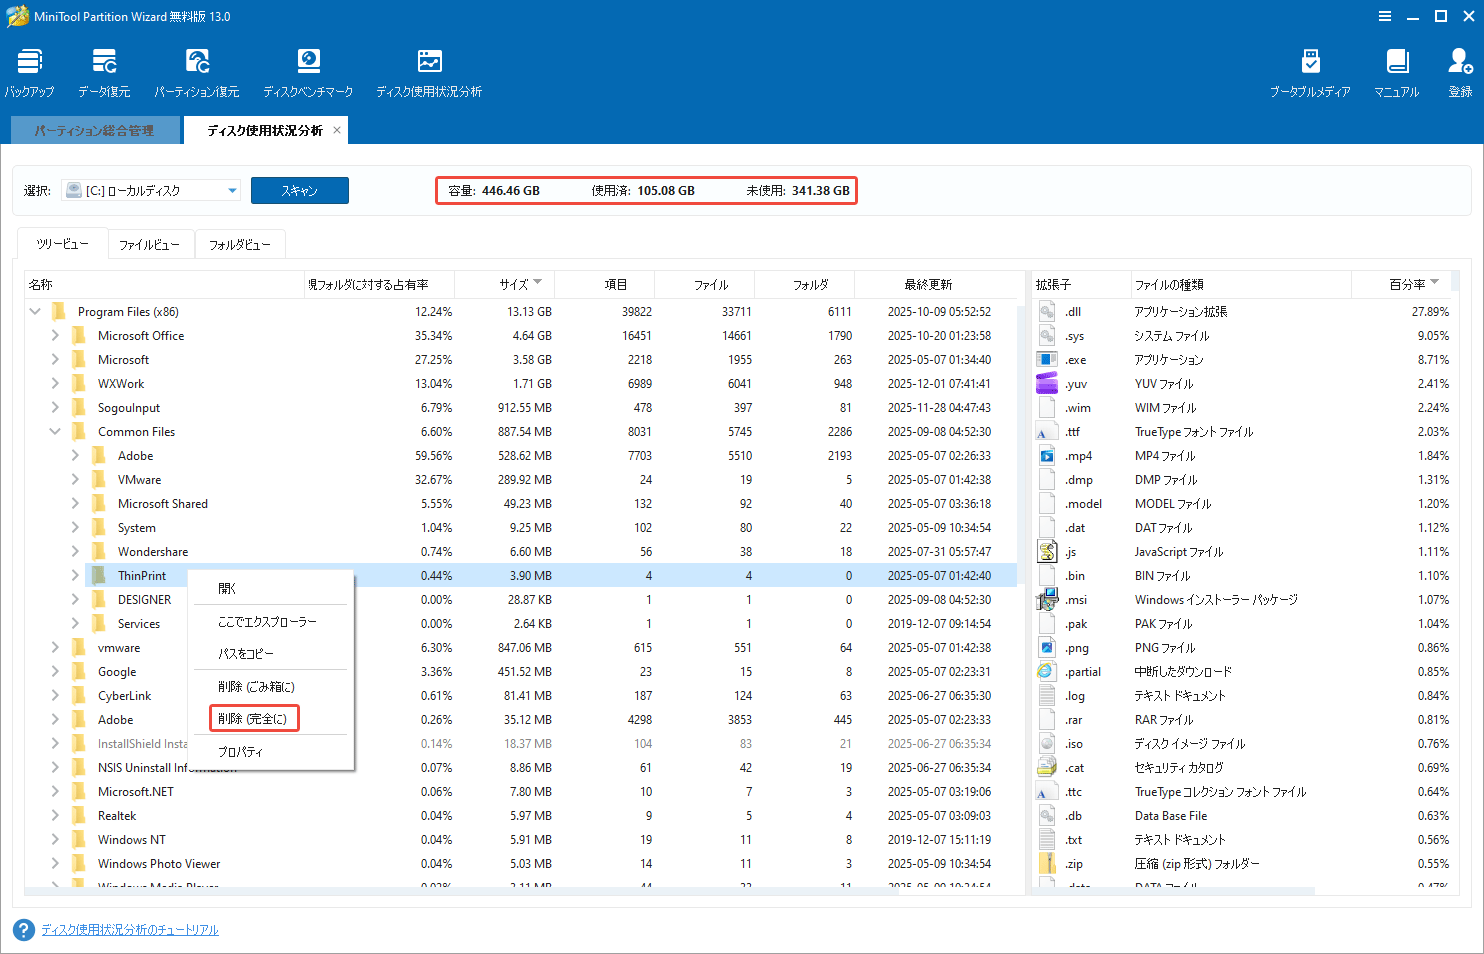Open the サイズ column sort dropdown
The width and height of the screenshot is (1484, 954).
tap(538, 283)
